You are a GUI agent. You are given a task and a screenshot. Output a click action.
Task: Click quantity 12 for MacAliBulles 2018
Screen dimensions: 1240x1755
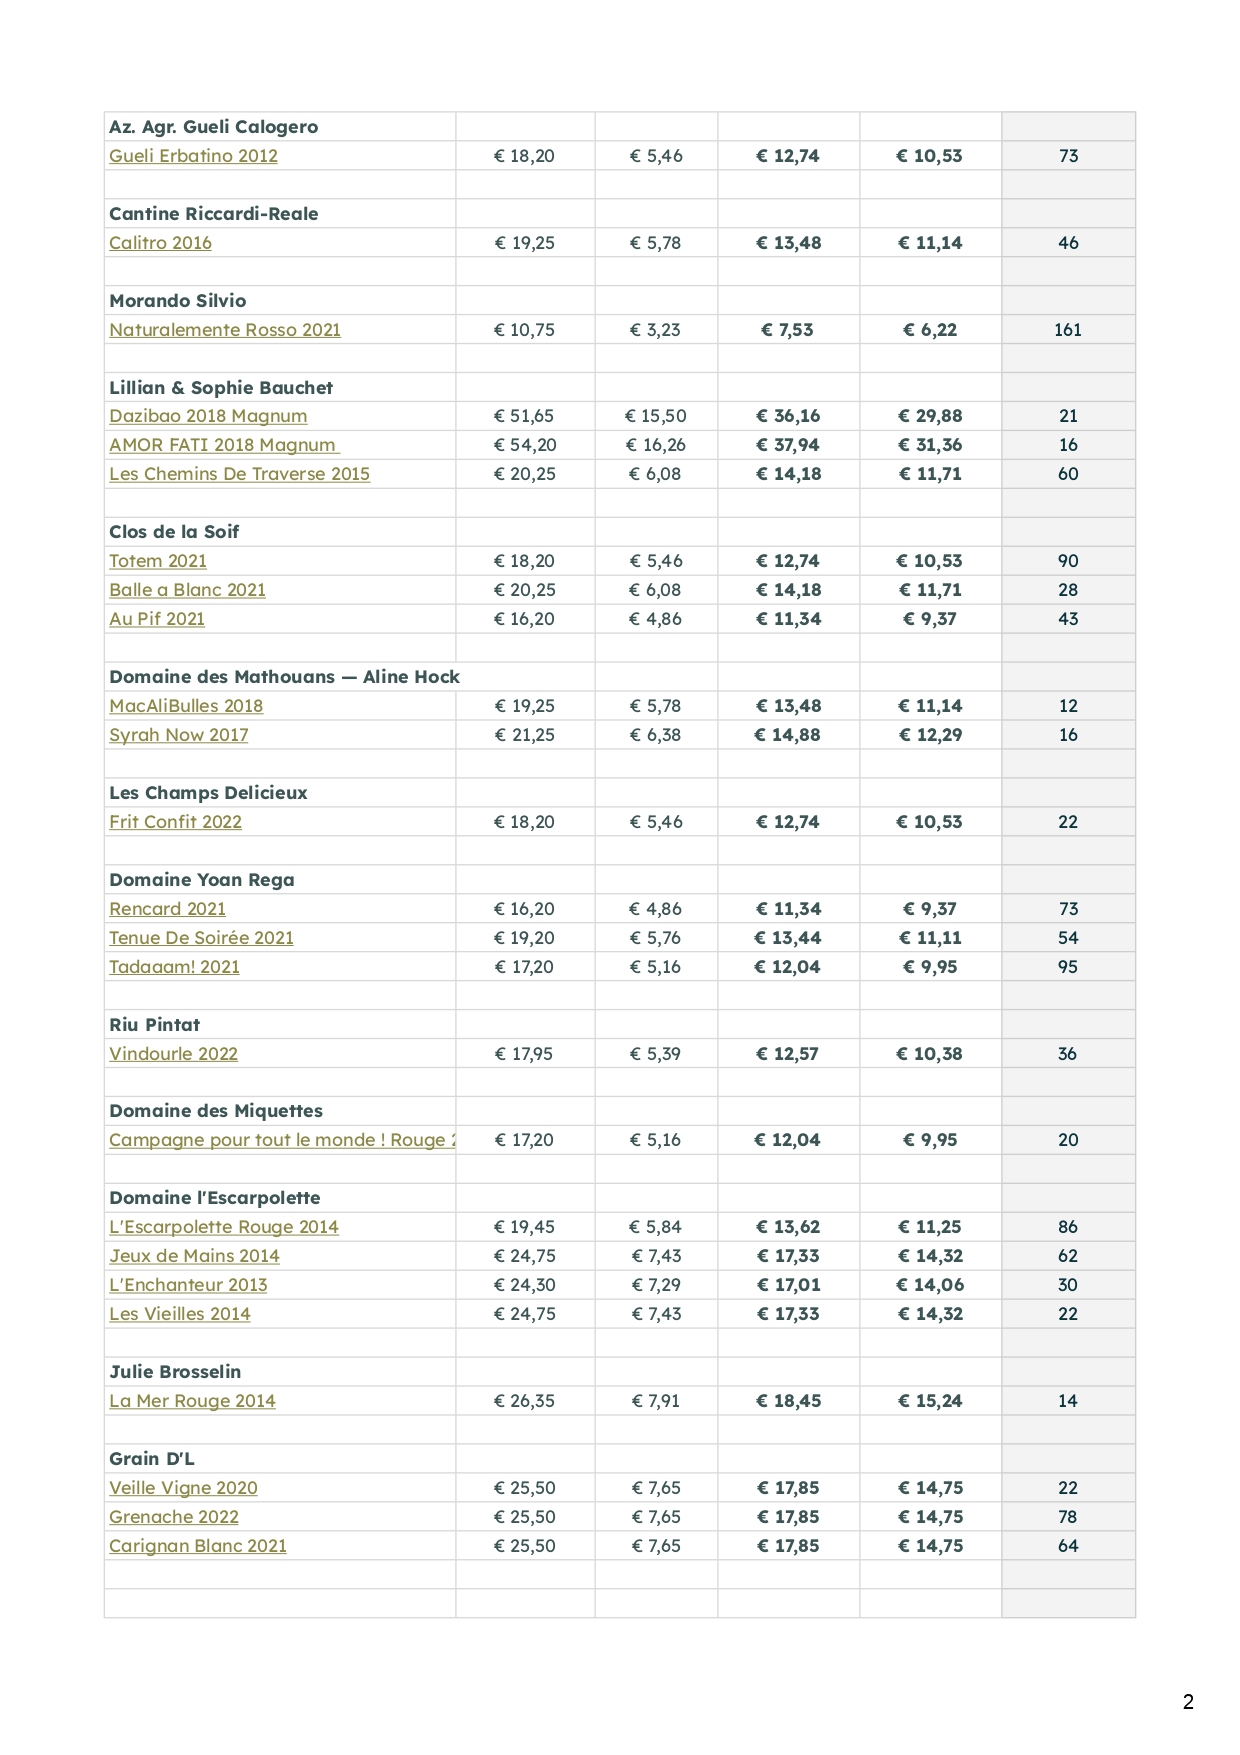pyautogui.click(x=1068, y=706)
